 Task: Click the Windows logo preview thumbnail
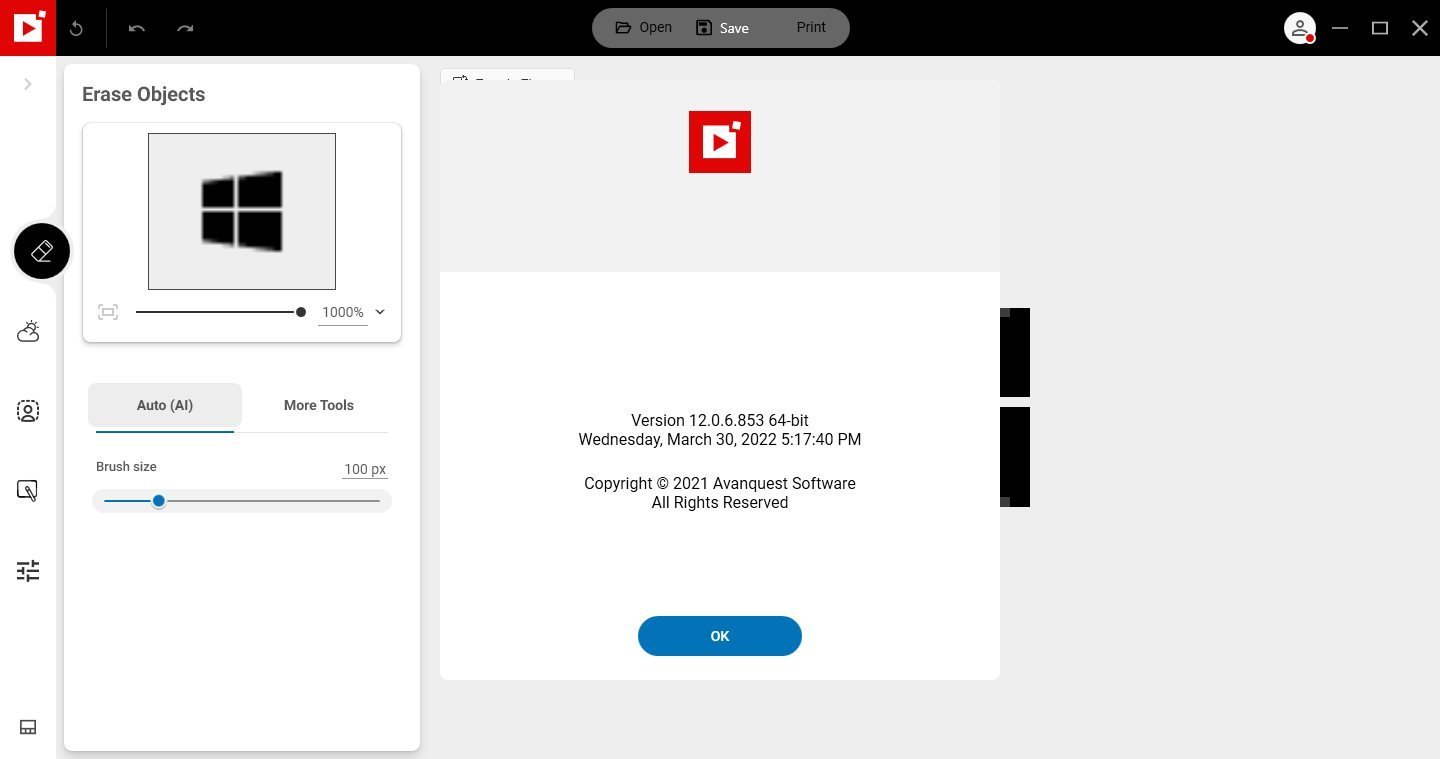pyautogui.click(x=242, y=211)
